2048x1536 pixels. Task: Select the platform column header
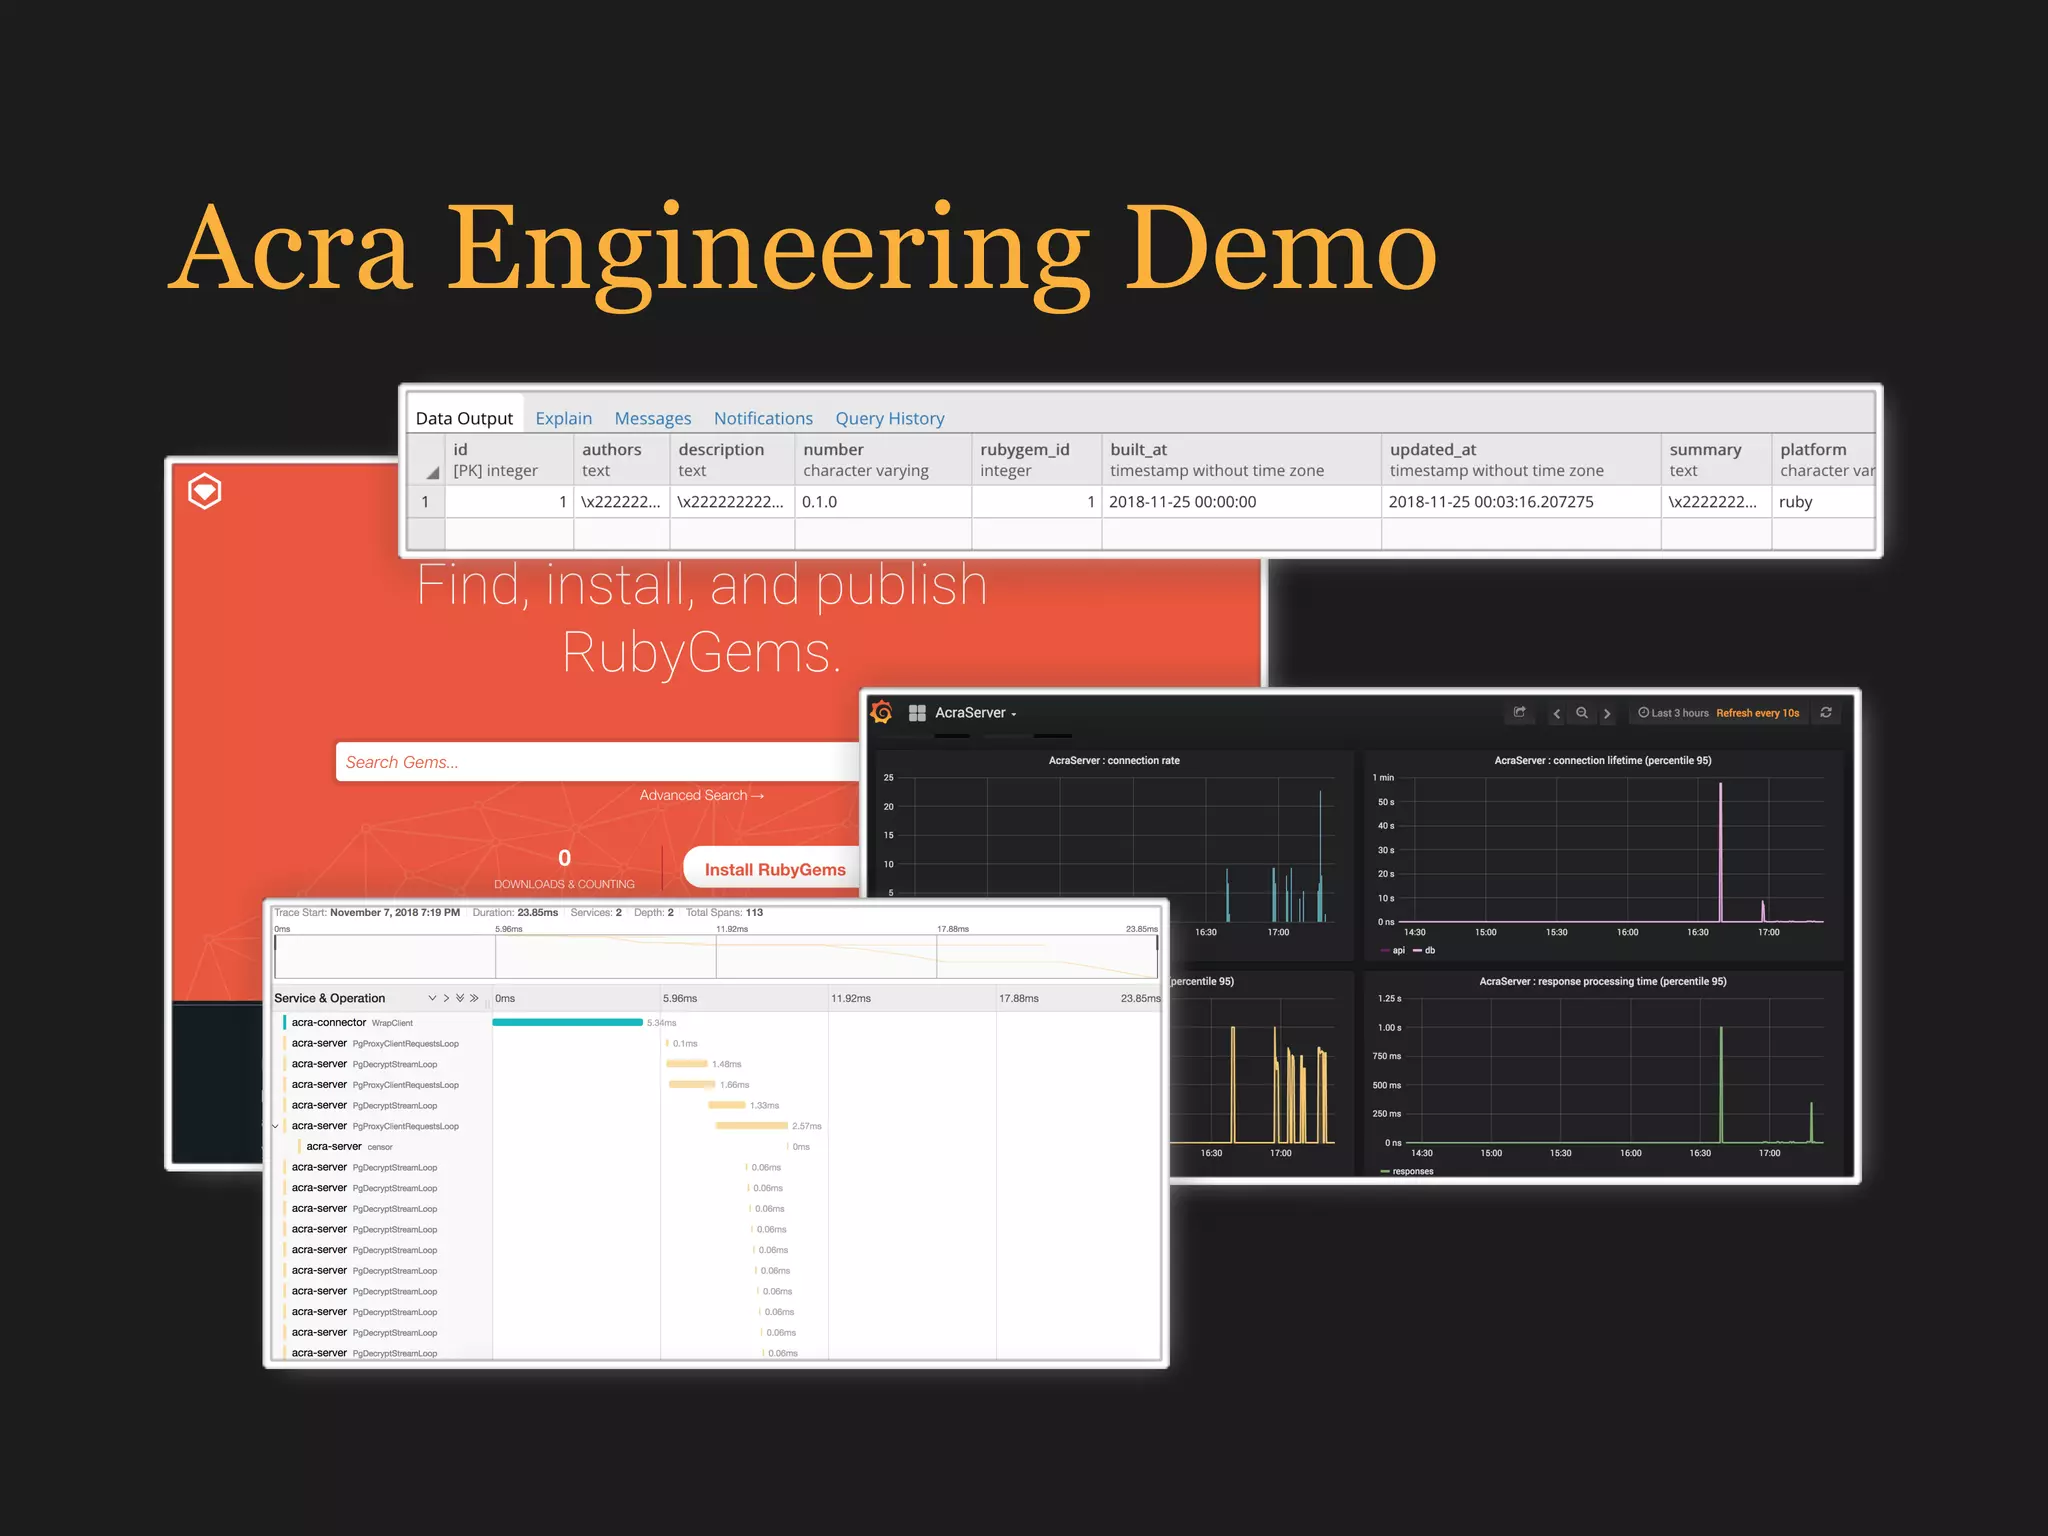coord(1823,460)
